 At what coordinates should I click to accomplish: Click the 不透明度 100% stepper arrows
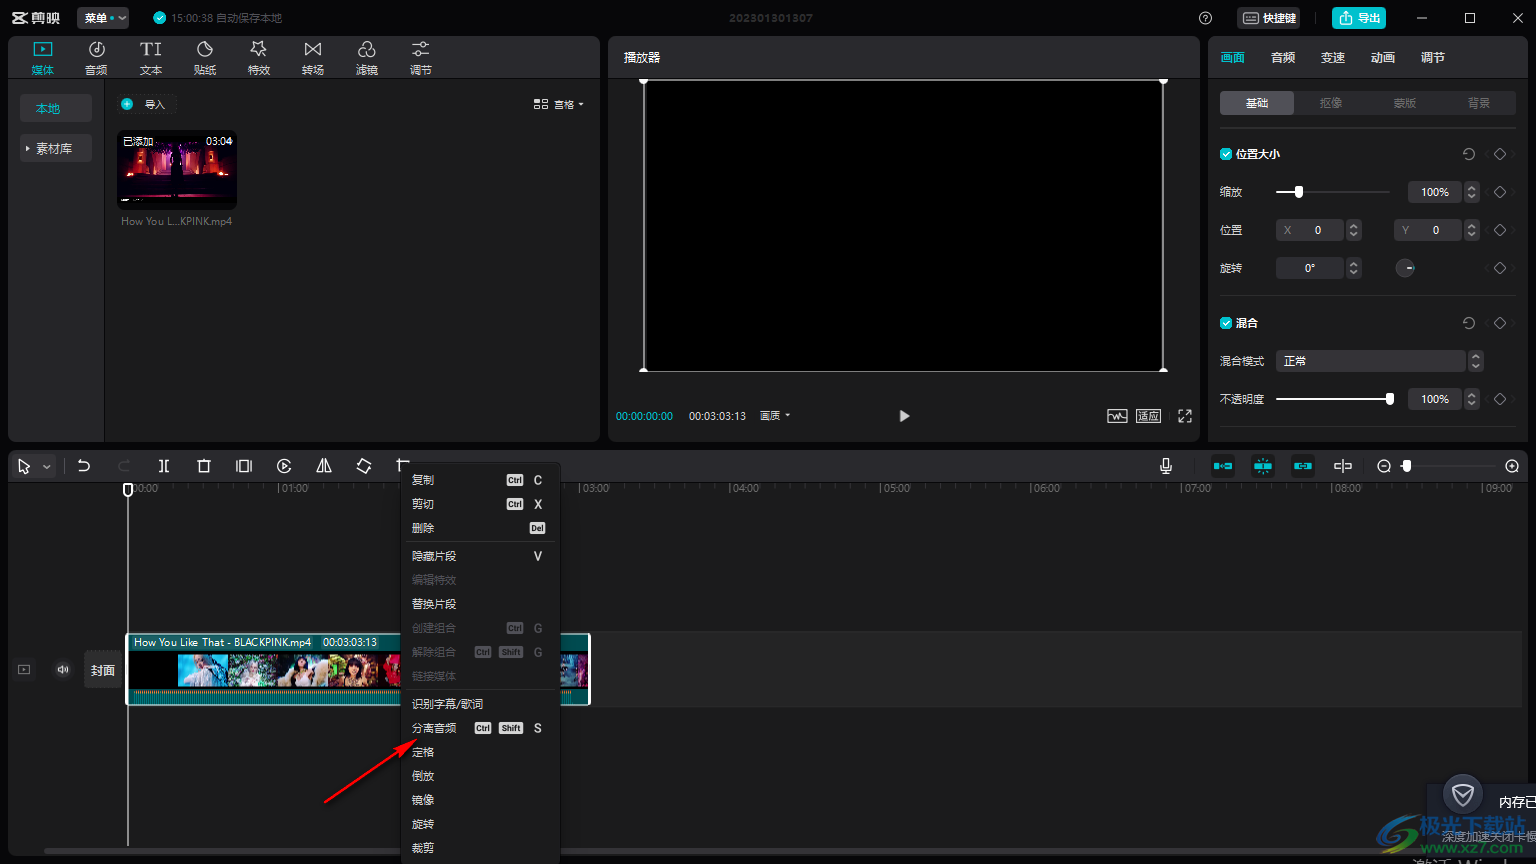(x=1471, y=399)
